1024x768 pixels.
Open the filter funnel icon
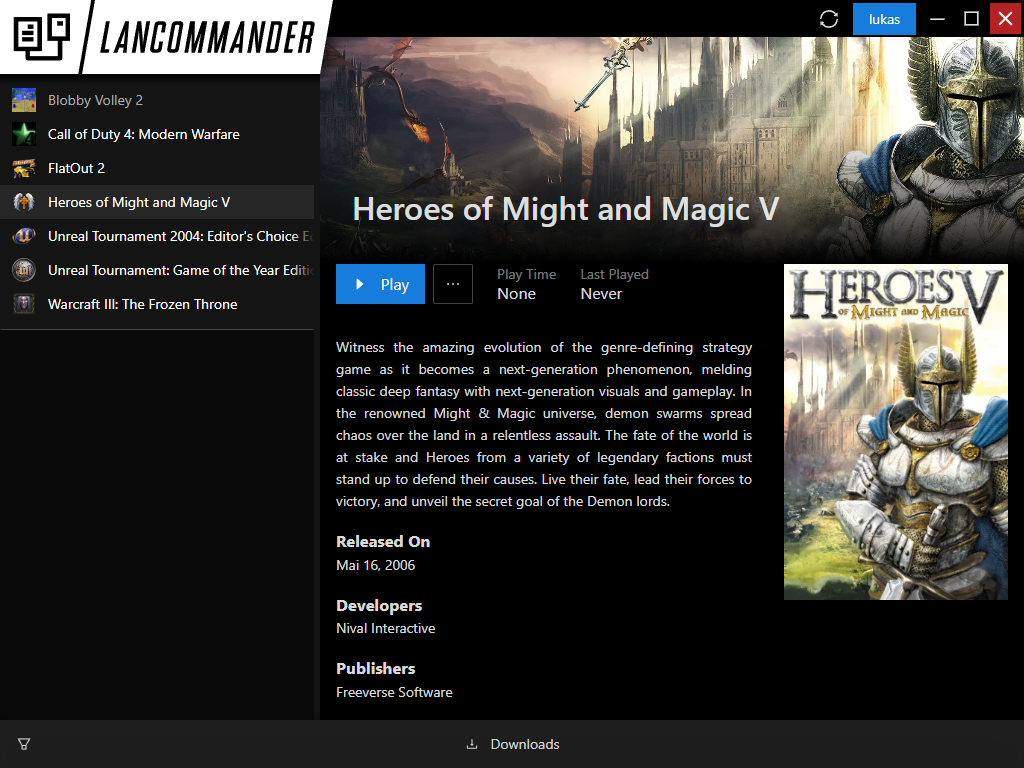24,744
